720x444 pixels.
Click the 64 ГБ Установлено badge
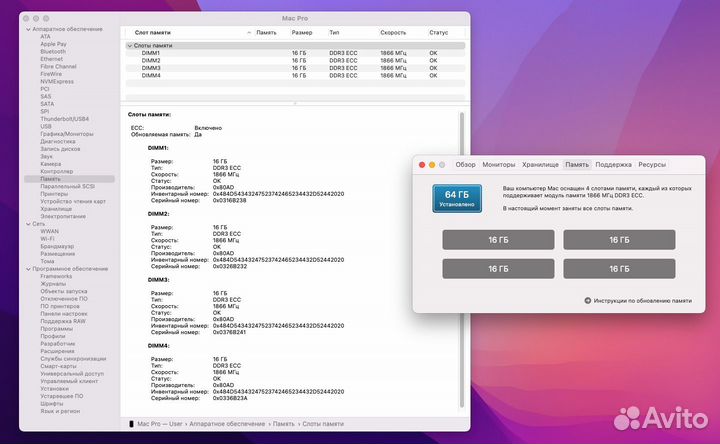tap(457, 198)
